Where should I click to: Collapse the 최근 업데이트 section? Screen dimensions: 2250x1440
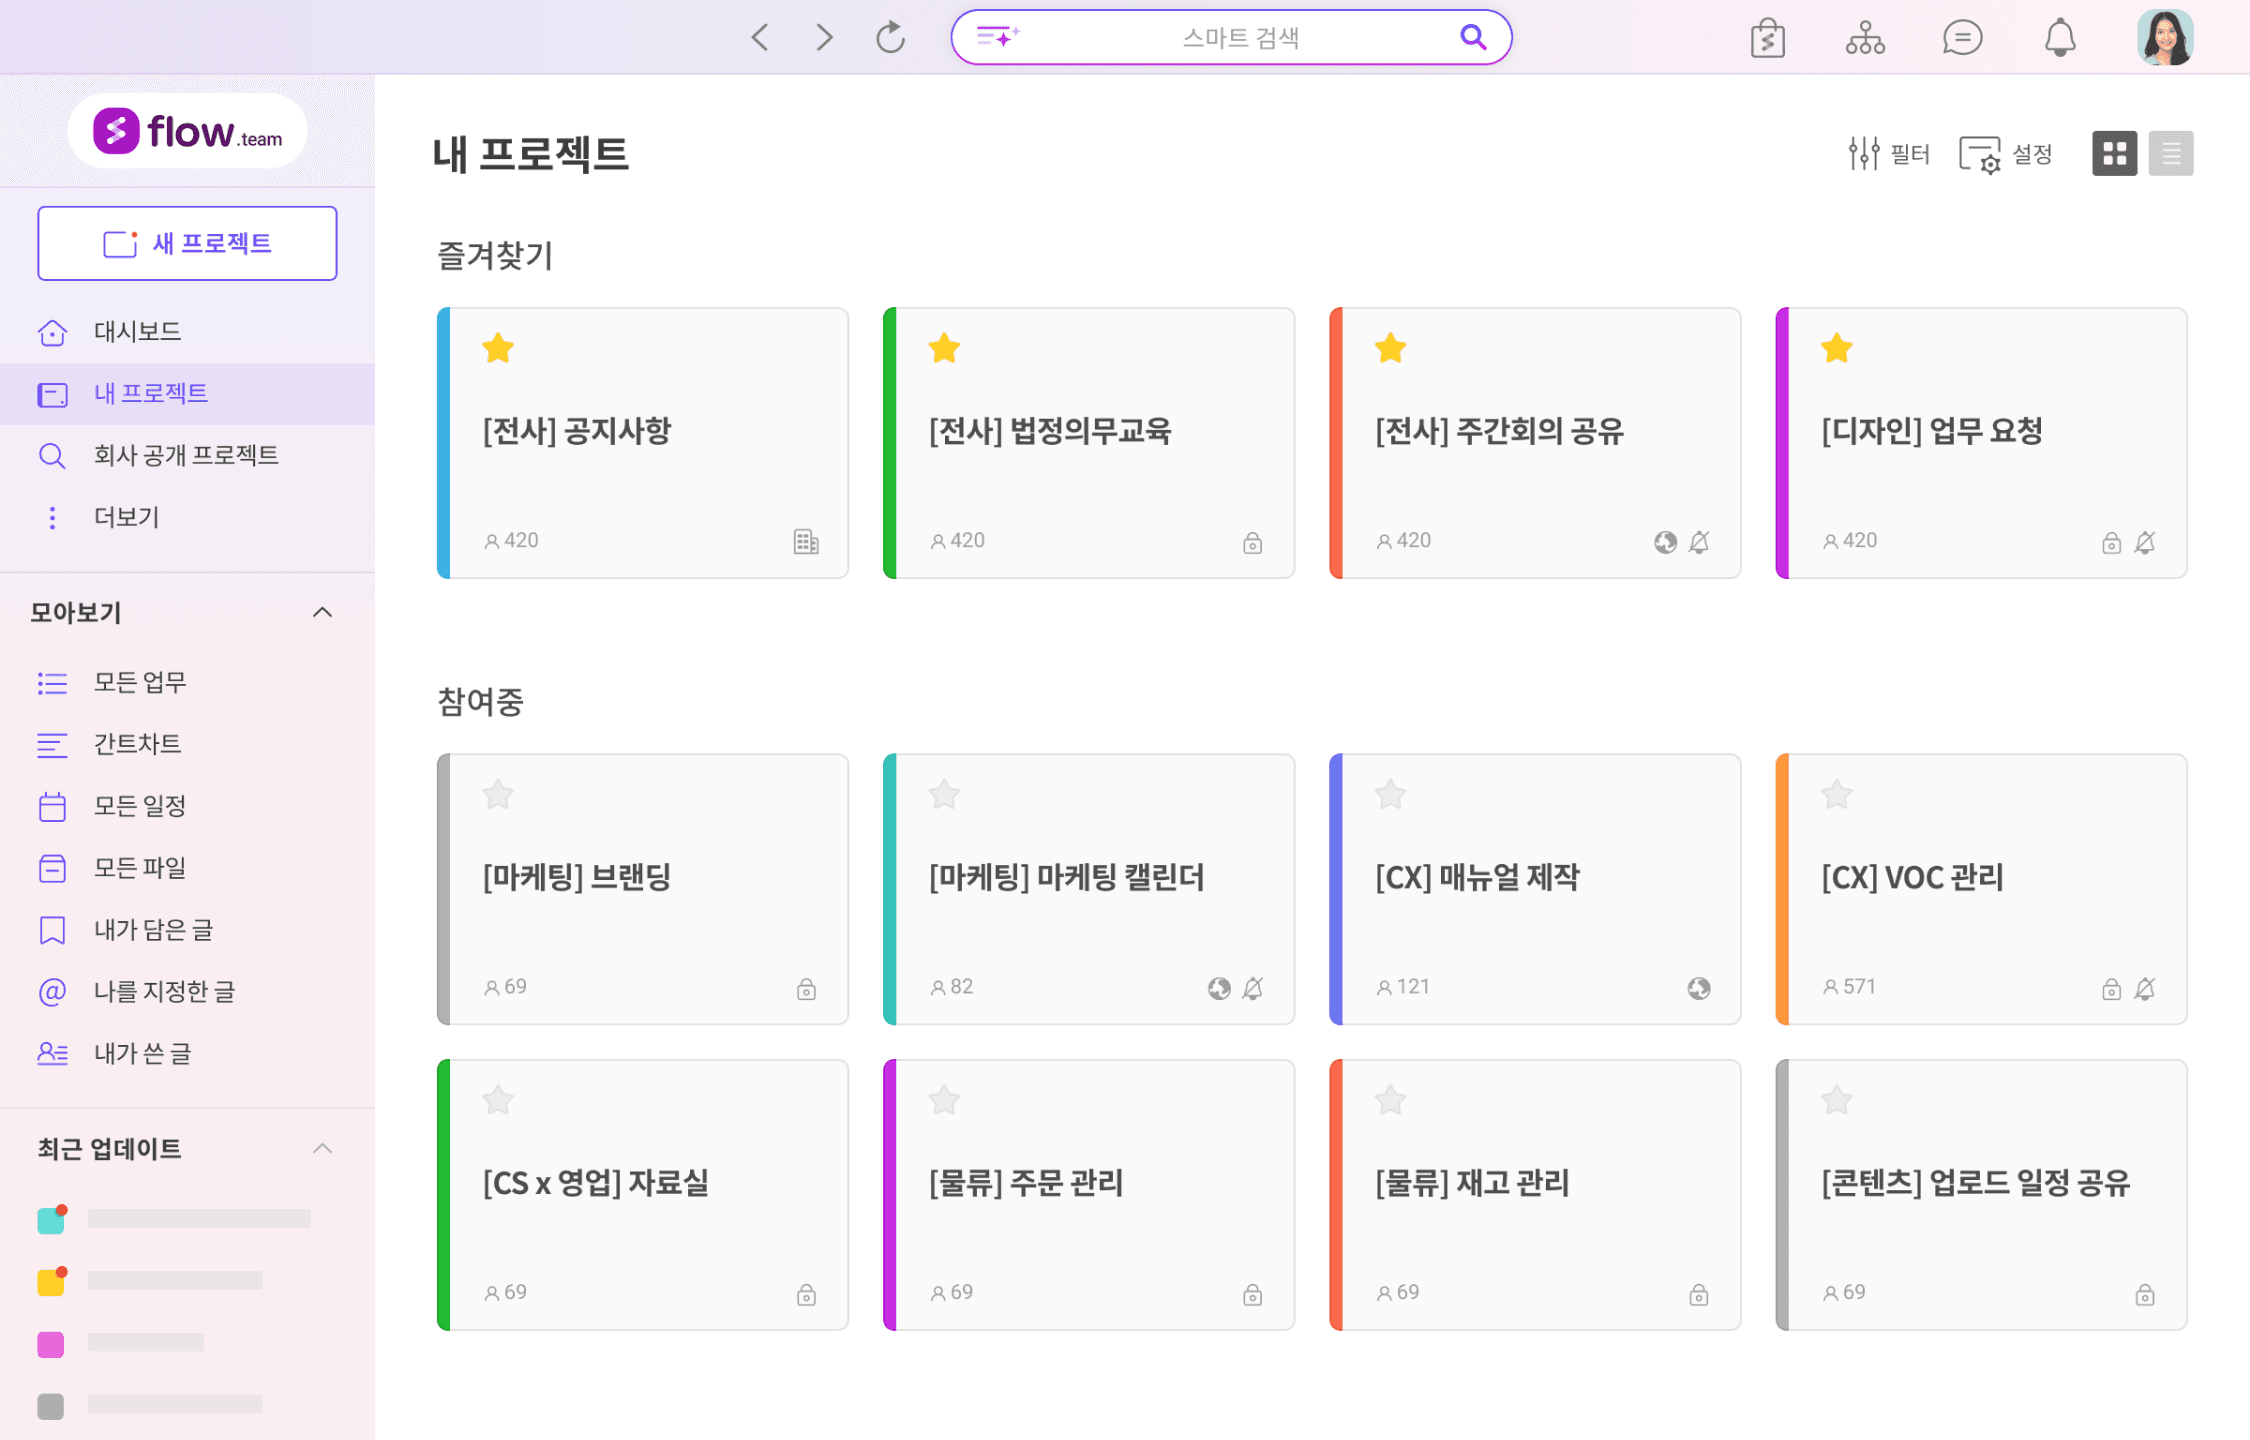click(322, 1148)
